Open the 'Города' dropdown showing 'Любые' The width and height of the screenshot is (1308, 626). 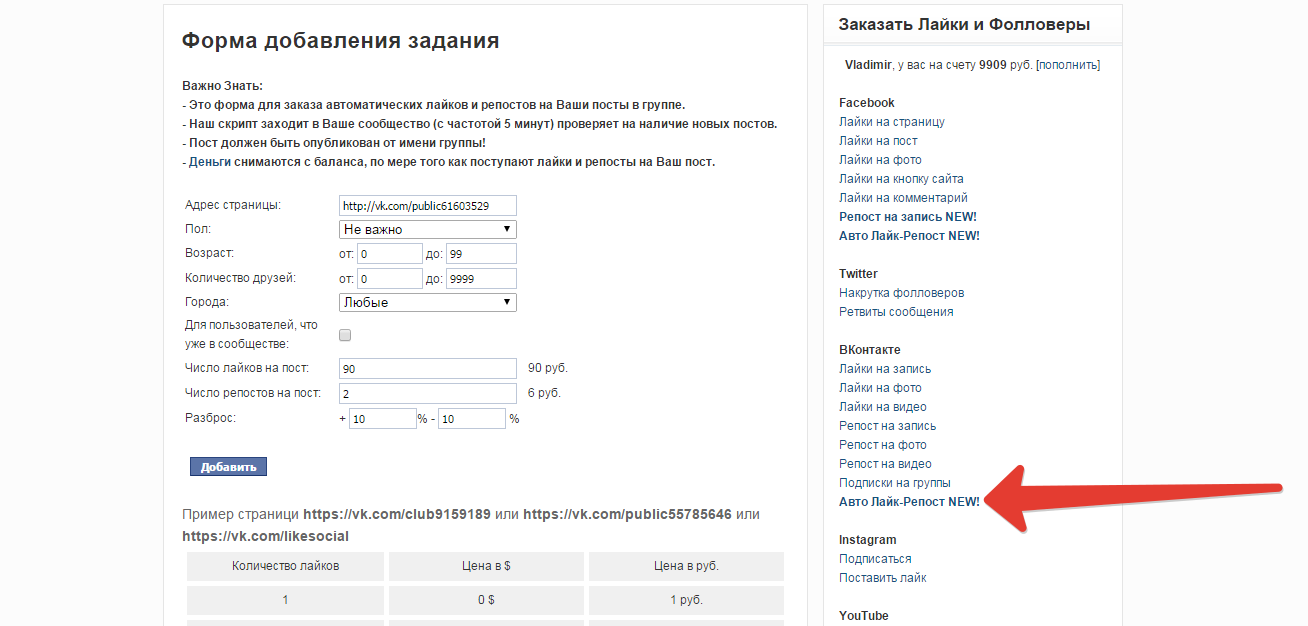tap(428, 302)
